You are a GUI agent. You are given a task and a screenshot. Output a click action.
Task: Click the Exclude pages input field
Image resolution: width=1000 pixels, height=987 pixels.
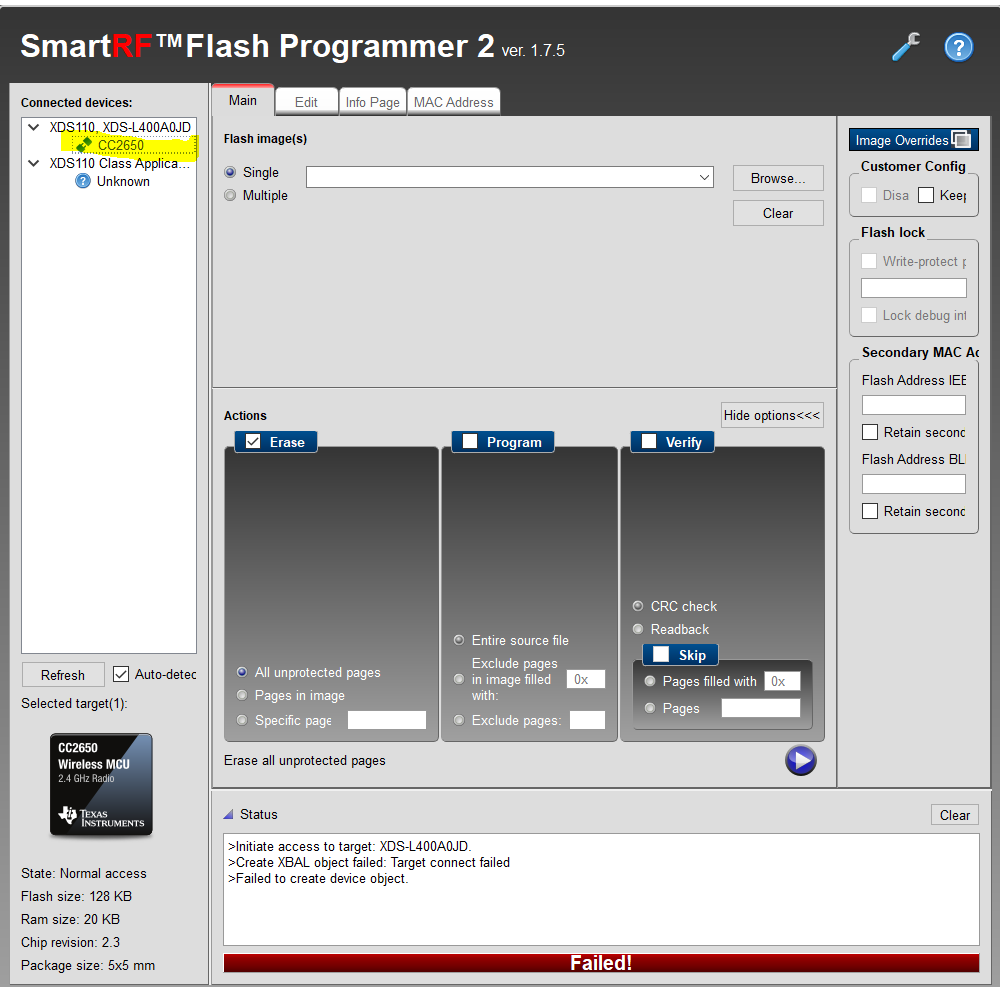(587, 720)
